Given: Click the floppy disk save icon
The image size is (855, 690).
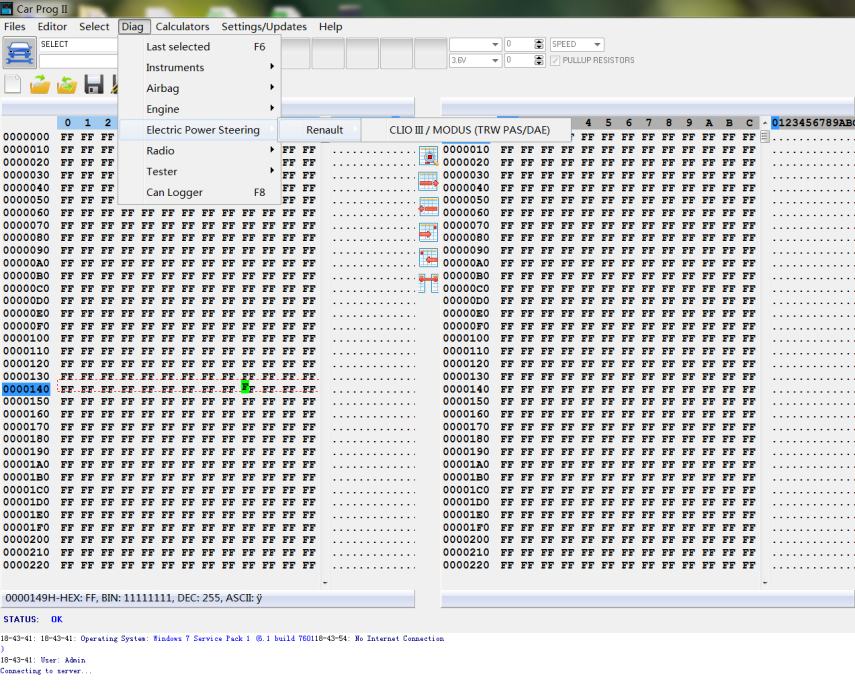Looking at the screenshot, I should tap(94, 85).
